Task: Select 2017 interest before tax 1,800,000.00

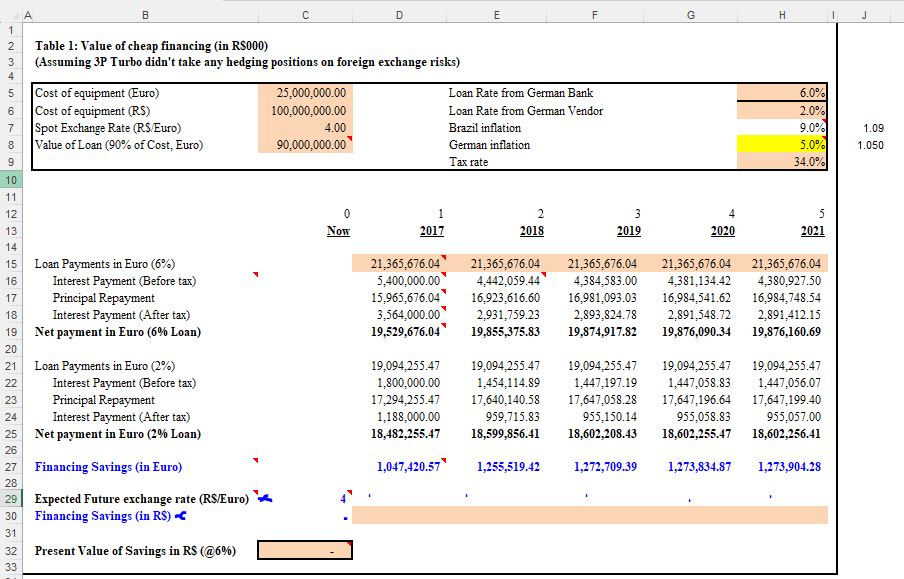Action: click(399, 383)
